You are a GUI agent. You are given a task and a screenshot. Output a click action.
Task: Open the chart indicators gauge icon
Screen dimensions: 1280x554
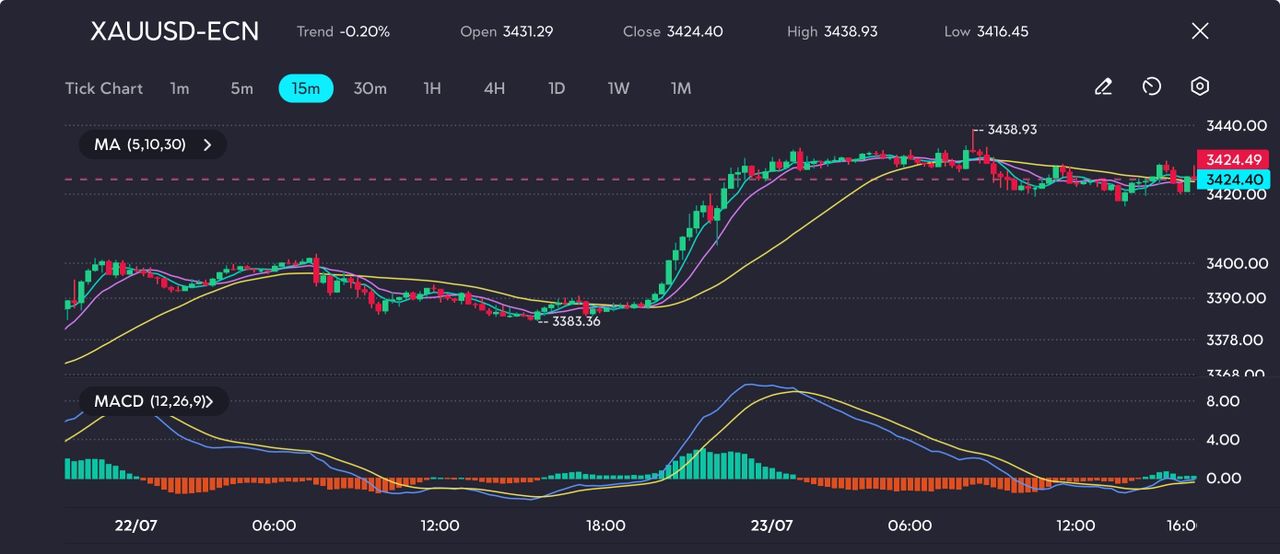[x=1151, y=87]
